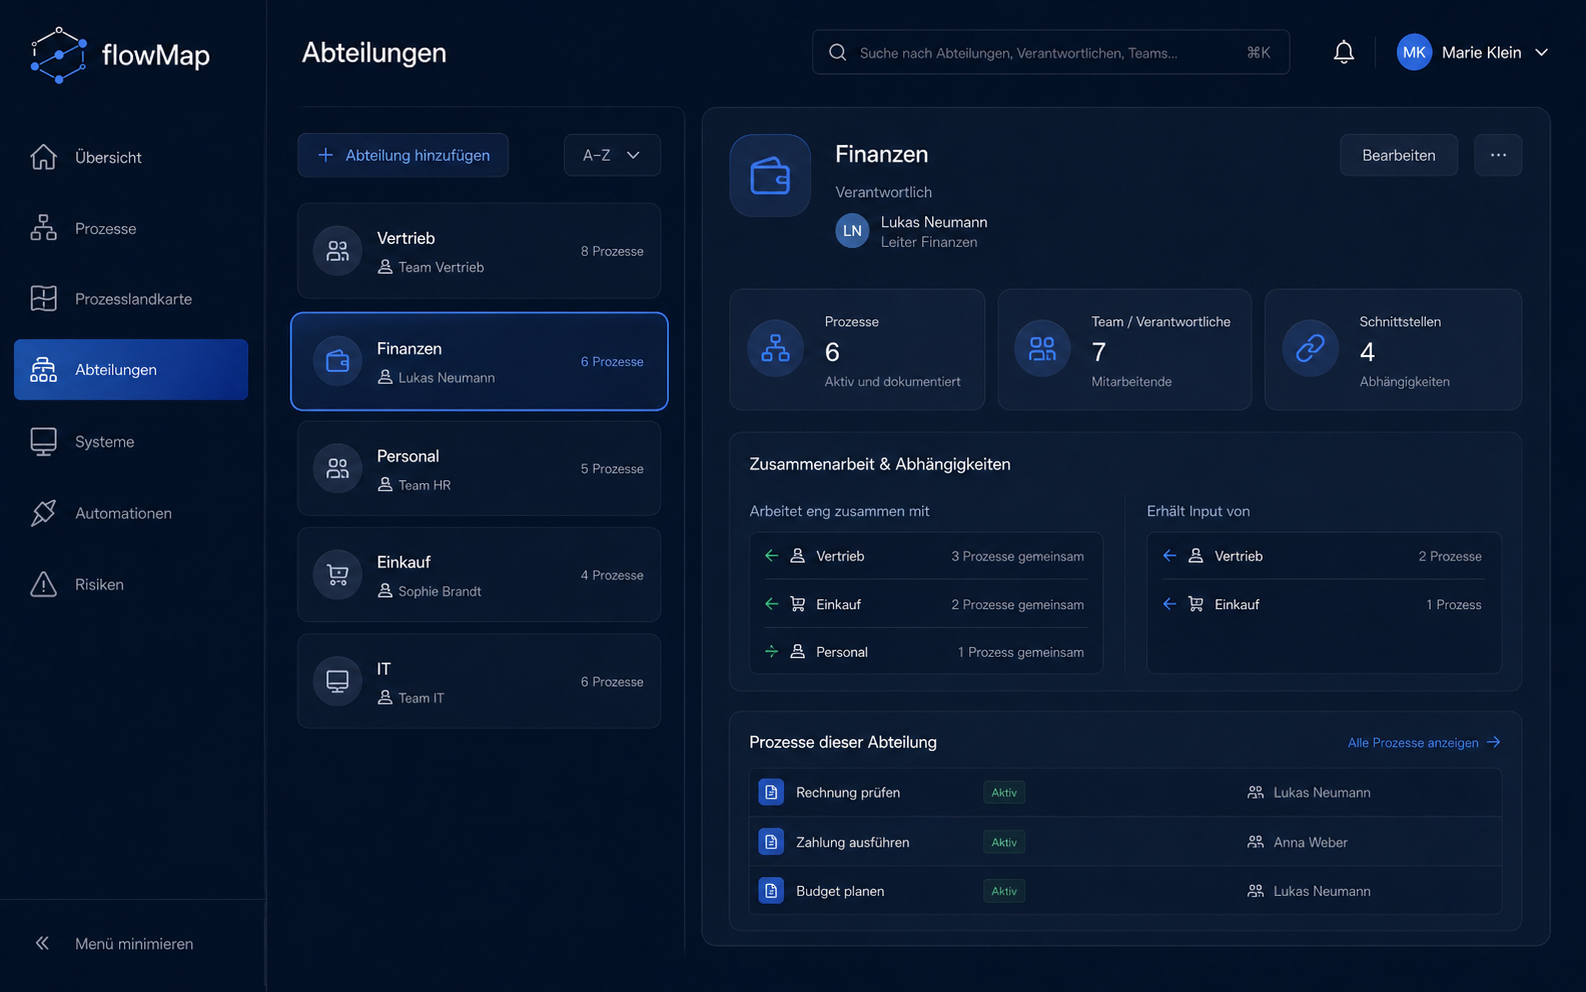Select the Vertrieb department card
This screenshot has height=992, width=1586.
tap(479, 251)
